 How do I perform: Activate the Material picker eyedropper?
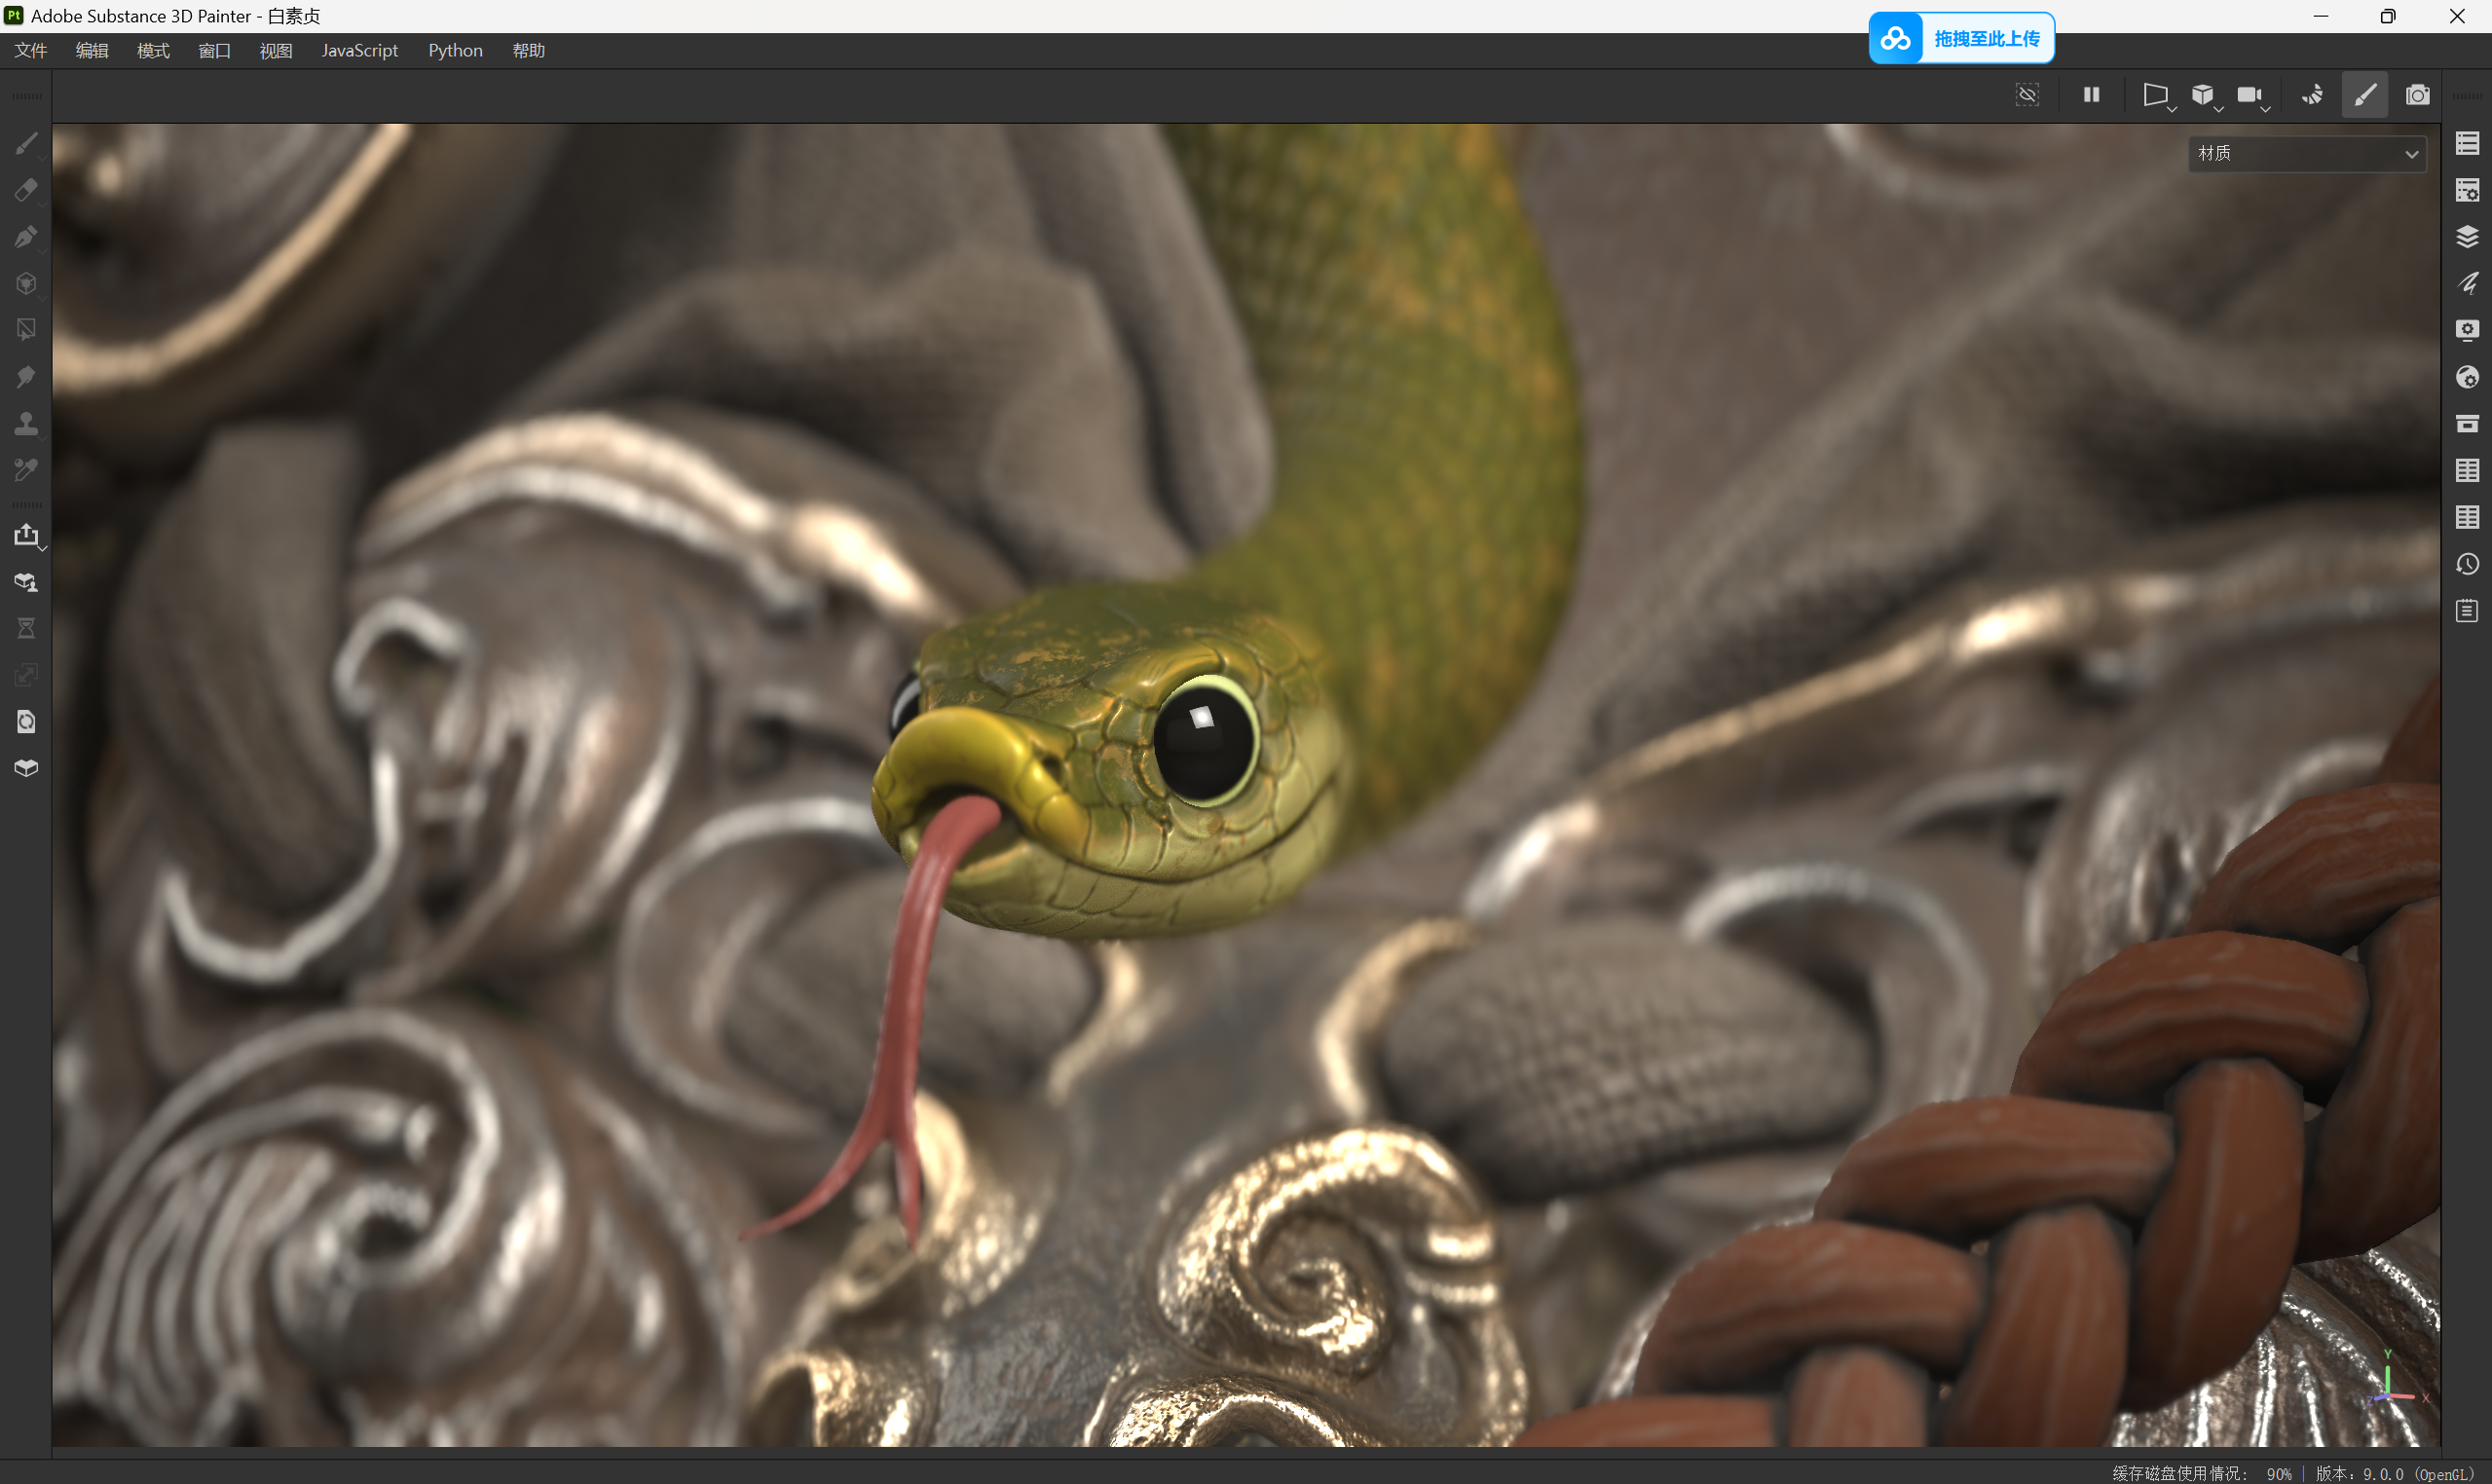[26, 470]
